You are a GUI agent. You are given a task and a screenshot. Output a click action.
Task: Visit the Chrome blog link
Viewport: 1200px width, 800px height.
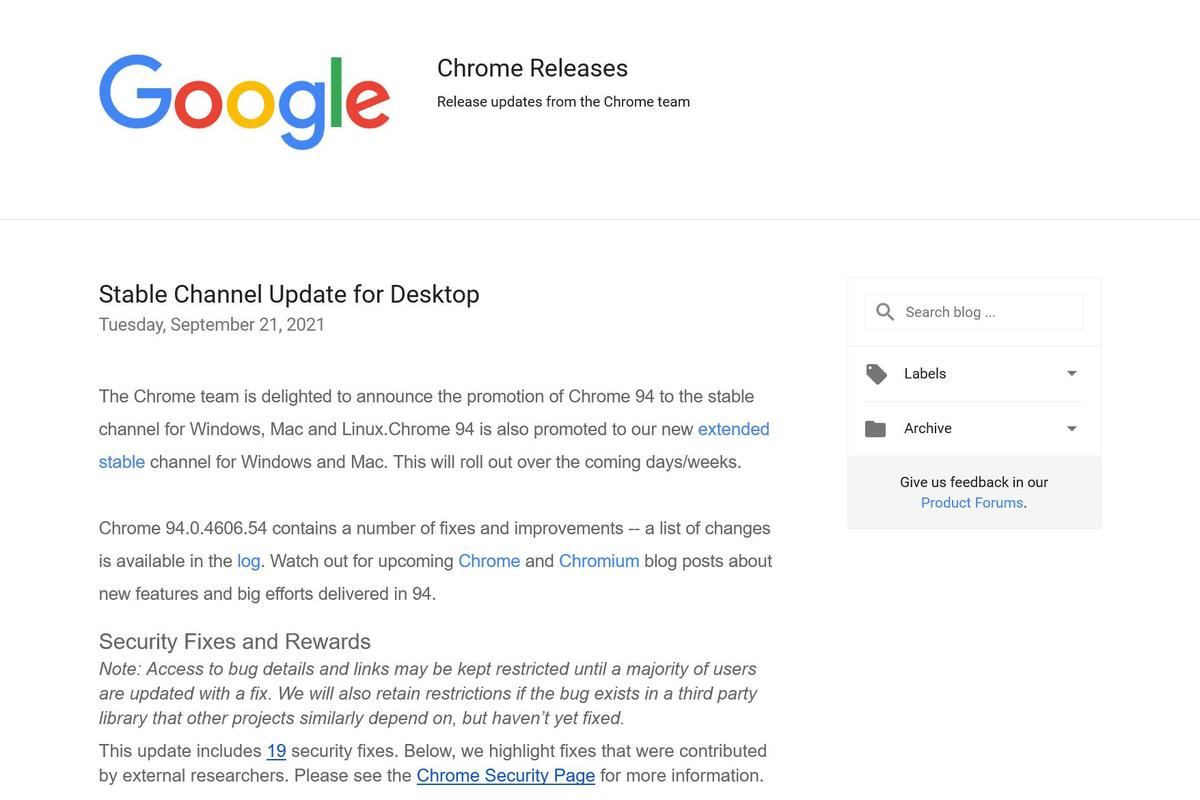tap(489, 561)
